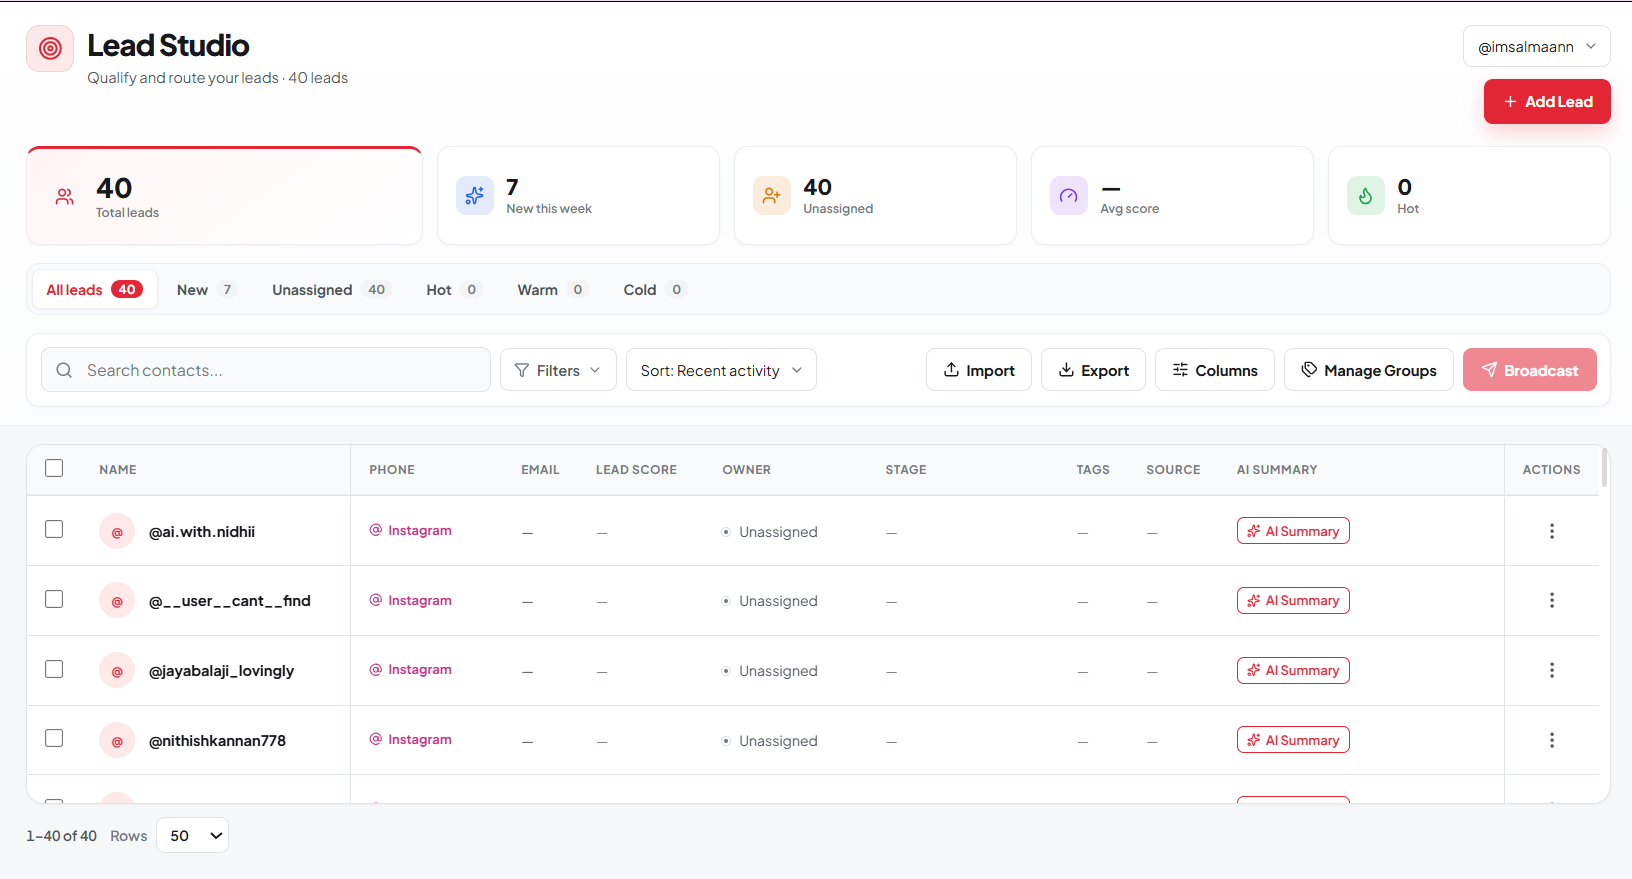This screenshot has width=1632, height=879.
Task: Click avatar icon of @__user__cant__find
Action: point(117,601)
